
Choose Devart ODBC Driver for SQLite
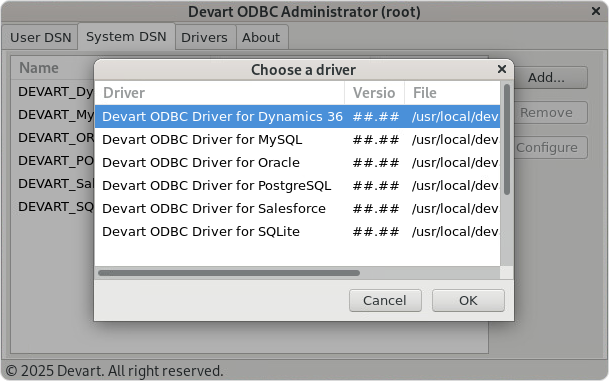click(x=297, y=231)
